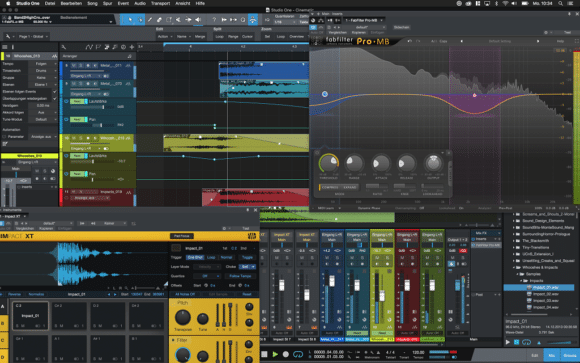The width and height of the screenshot is (580, 363).
Task: Open the Action dropdown under Edit
Action: 165,37
